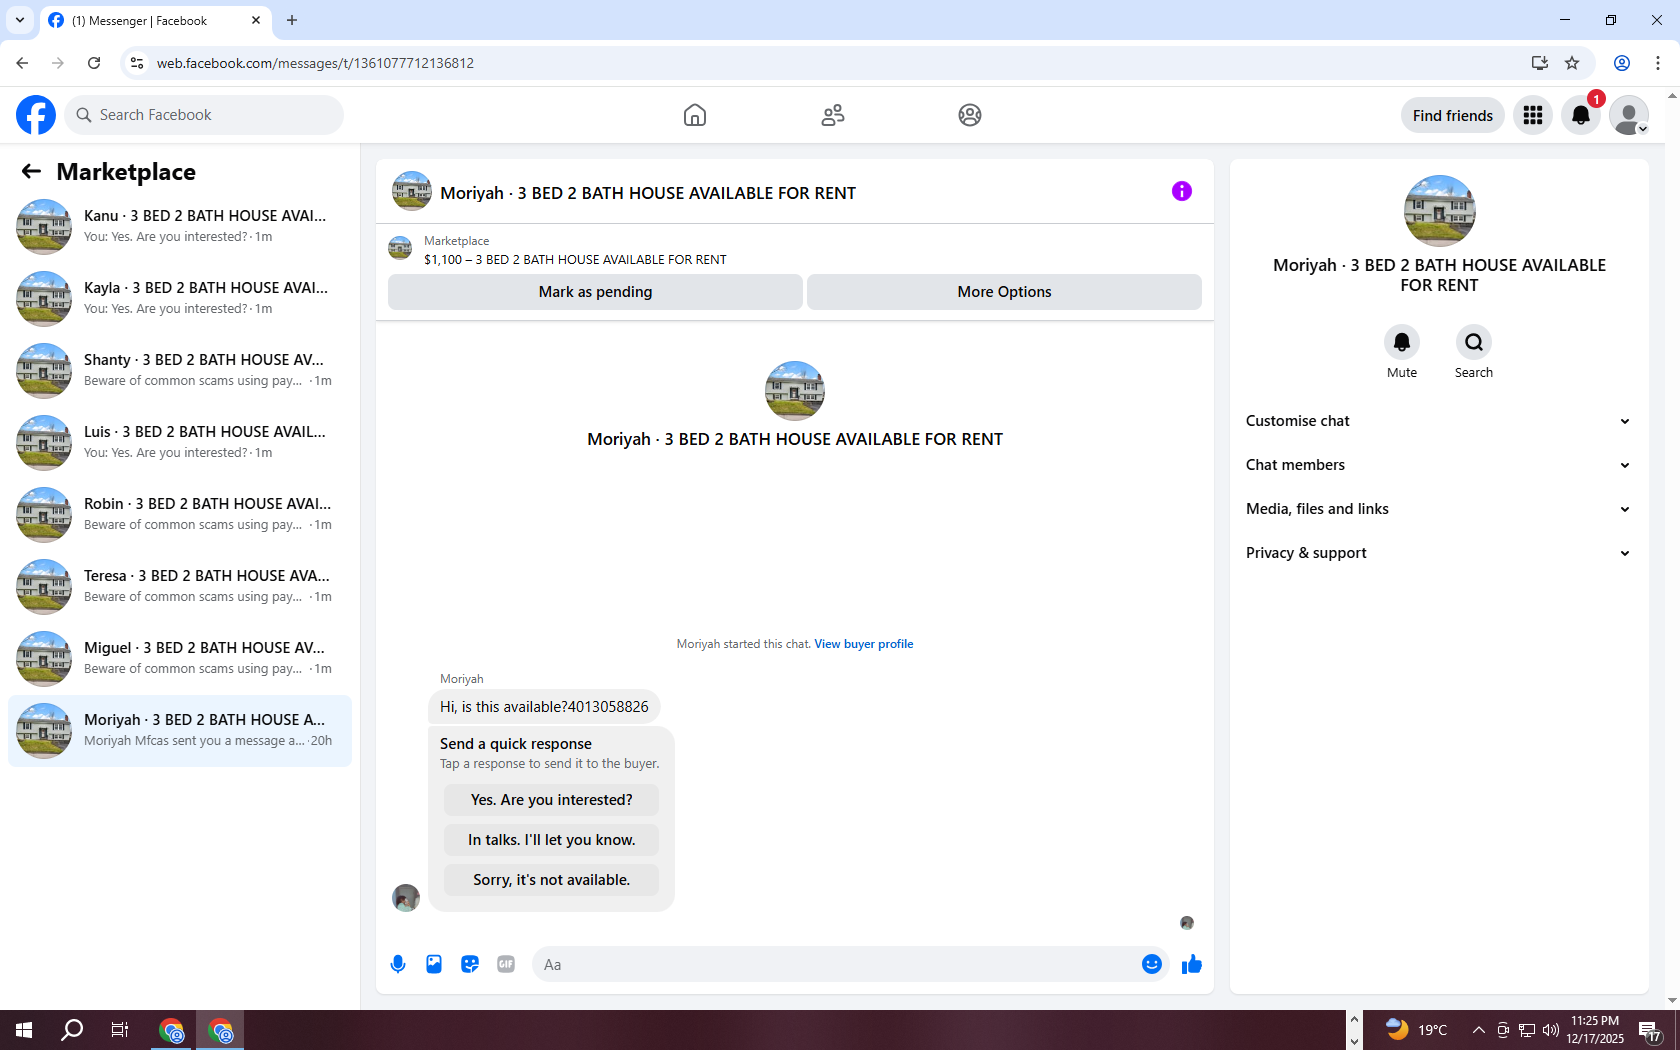Expand Customise chat section
1680x1050 pixels.
[x=1439, y=421]
